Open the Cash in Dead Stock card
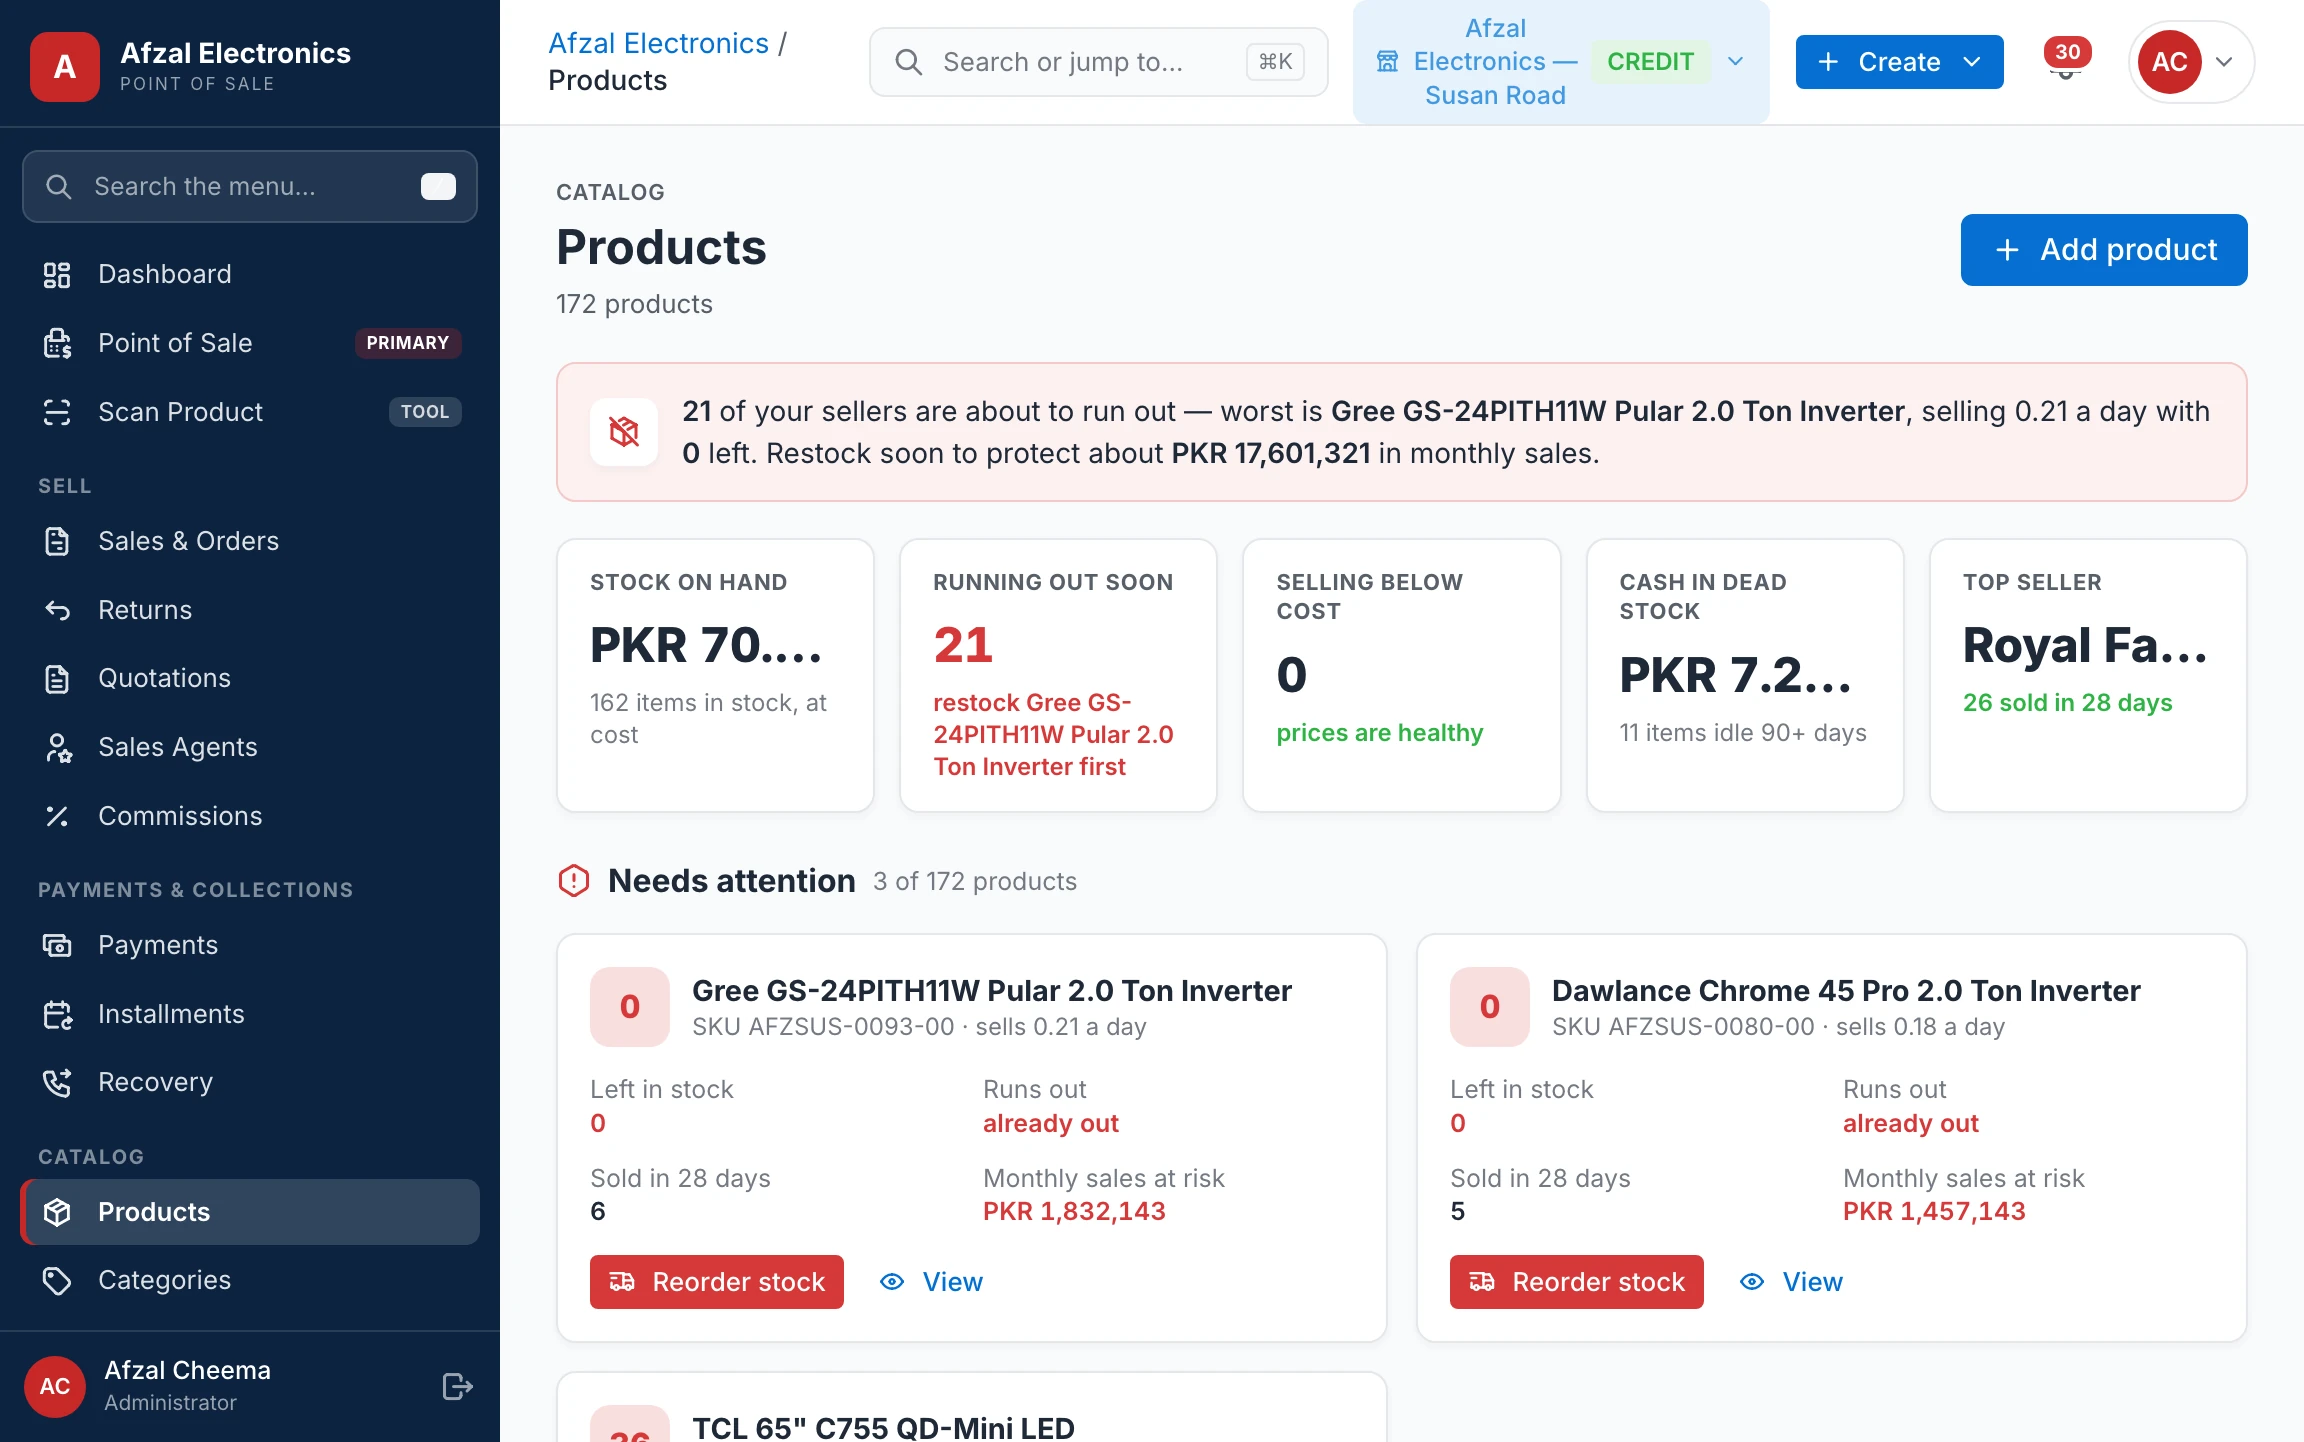 [1745, 676]
